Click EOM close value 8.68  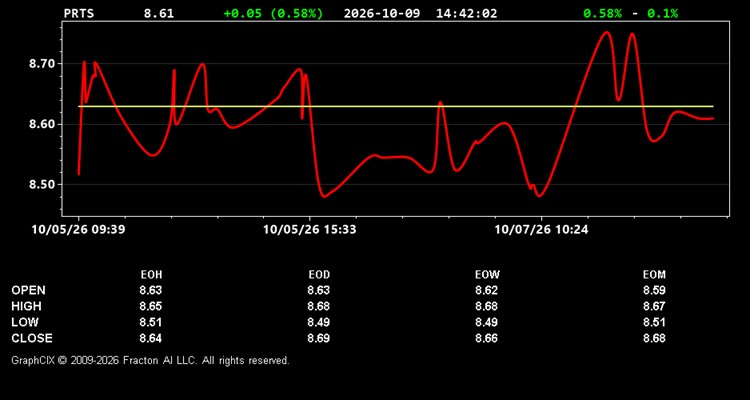tap(654, 338)
